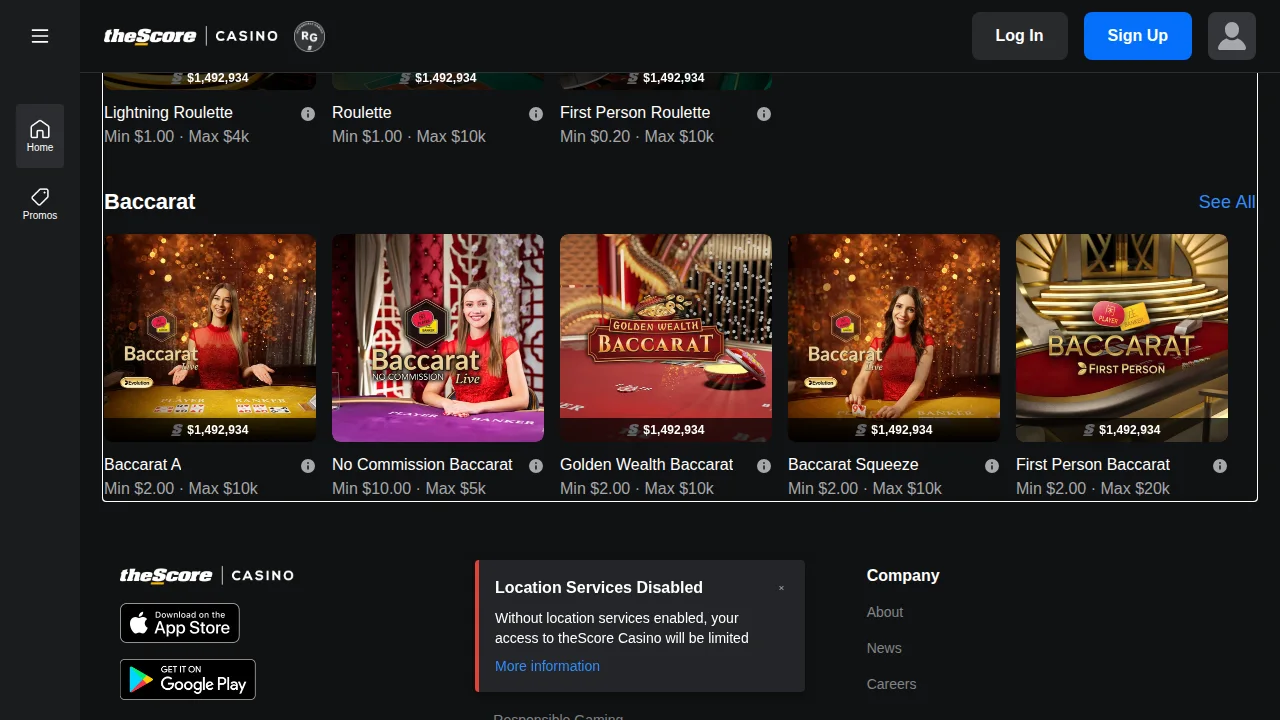1280x720 pixels.
Task: Open First Person Baccarat thumbnail
Action: click(1122, 338)
